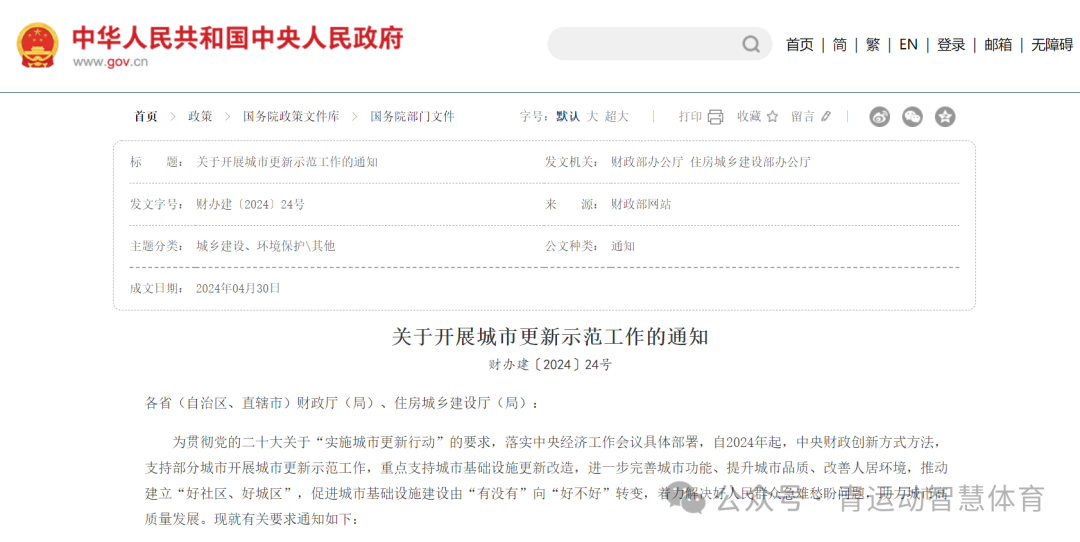Image resolution: width=1080 pixels, height=542 pixels.
Task: Click the 留言 comment label
Action: 803,116
